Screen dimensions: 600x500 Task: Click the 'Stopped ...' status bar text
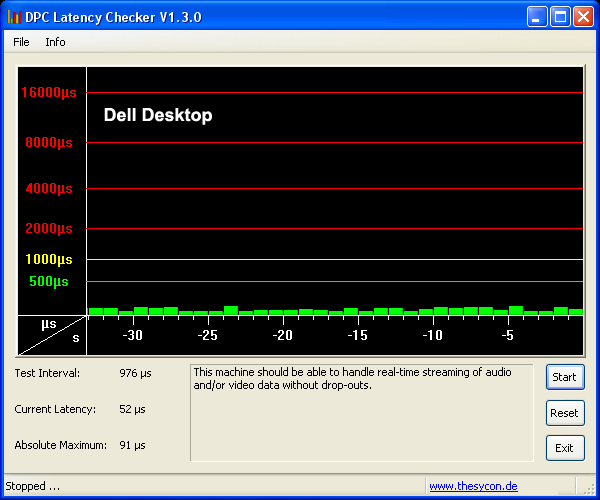33,486
